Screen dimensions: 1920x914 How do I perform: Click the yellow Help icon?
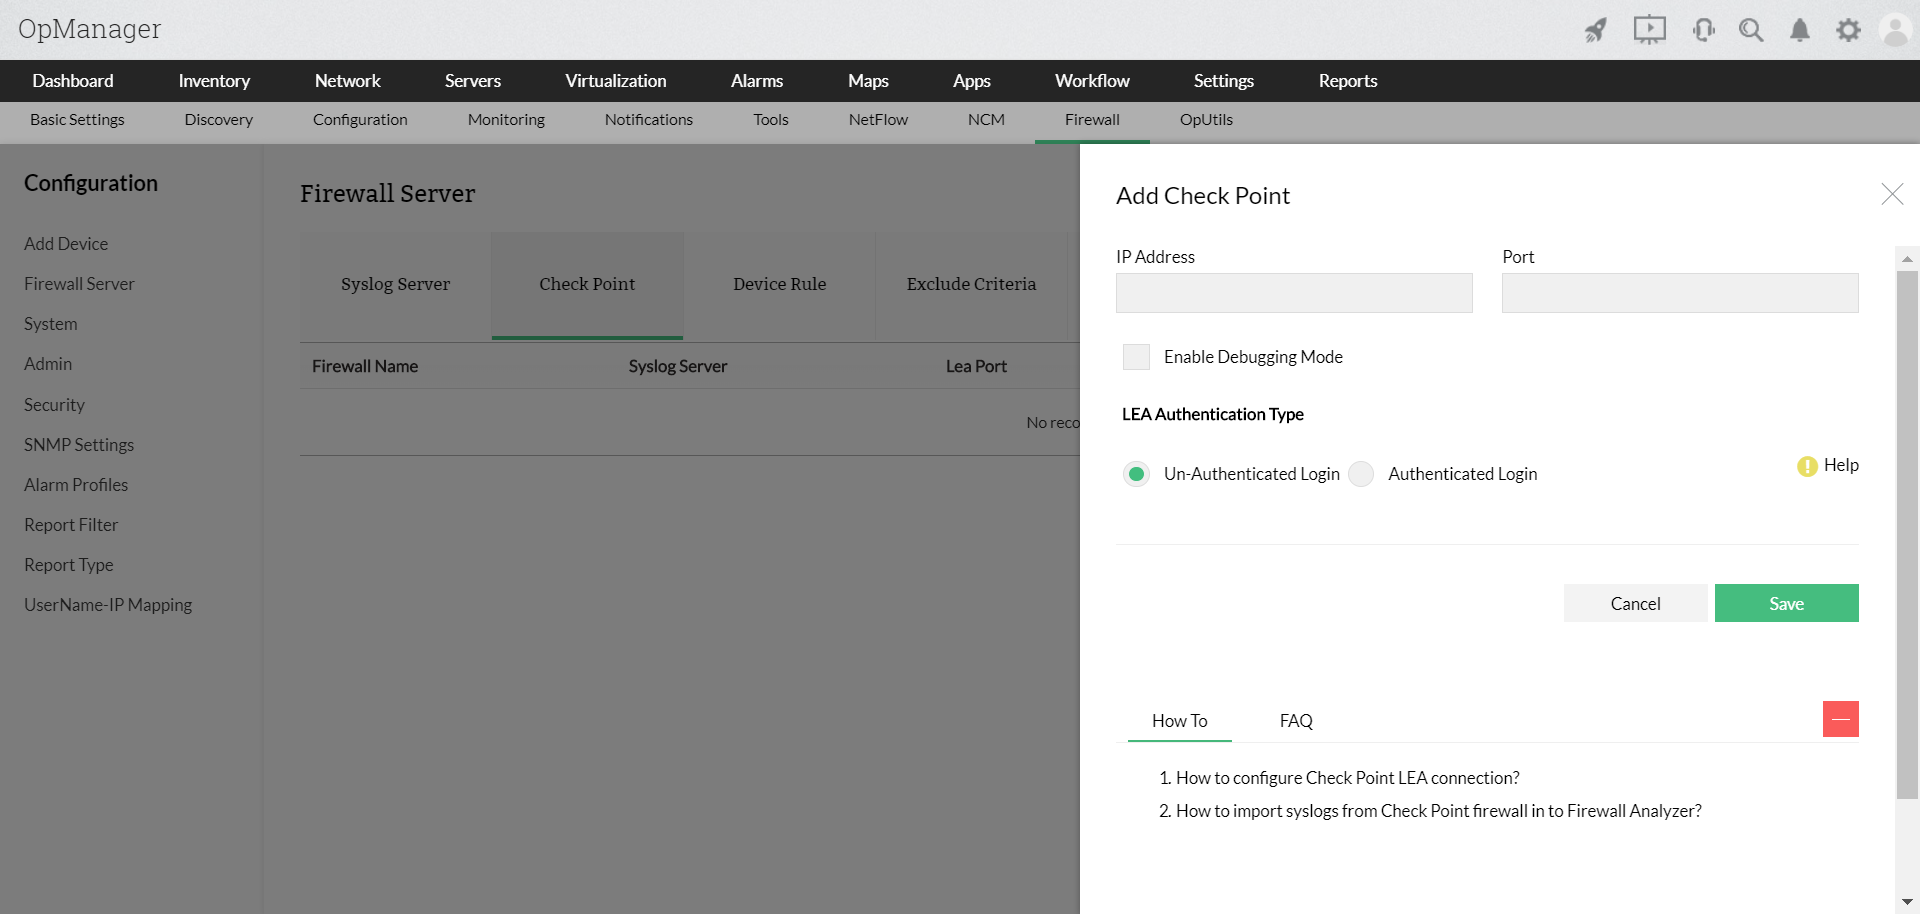[1807, 466]
